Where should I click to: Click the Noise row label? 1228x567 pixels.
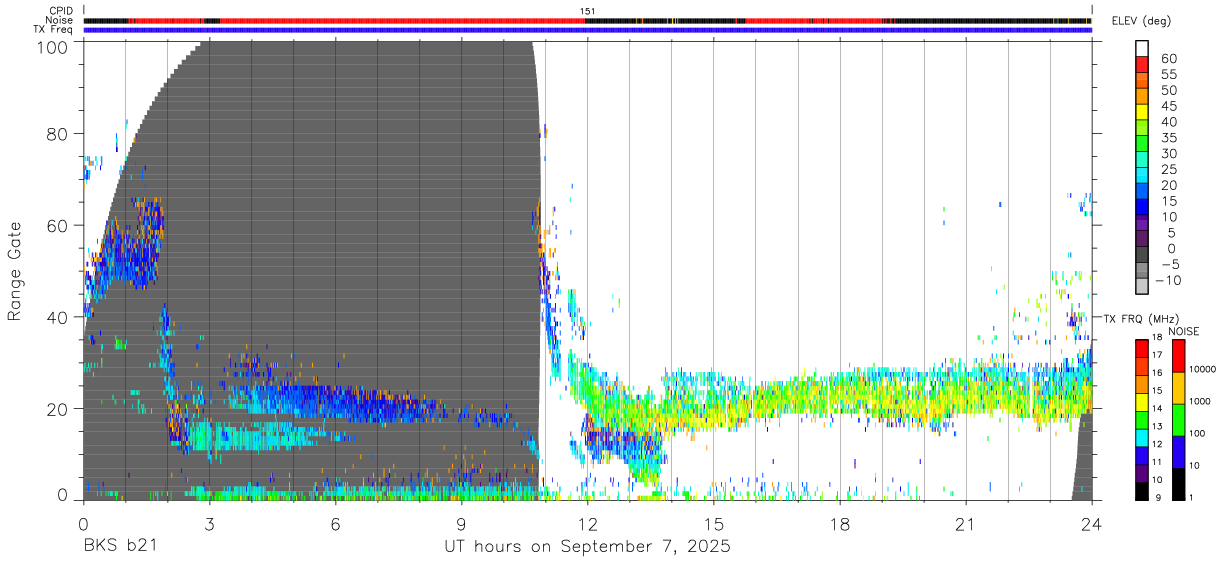[60, 20]
